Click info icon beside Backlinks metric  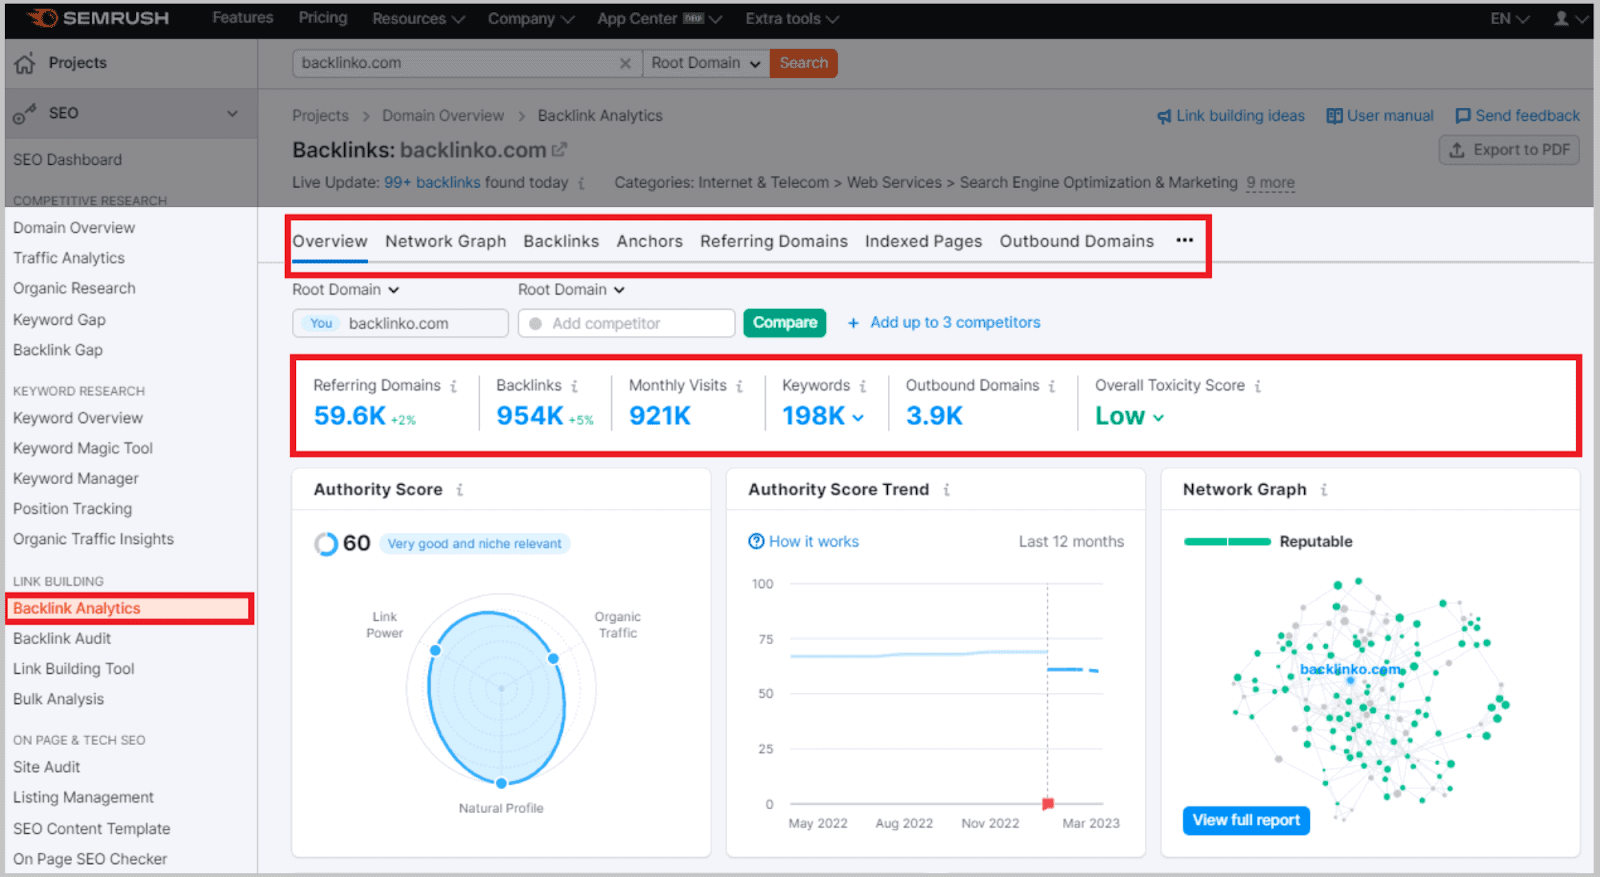574,386
